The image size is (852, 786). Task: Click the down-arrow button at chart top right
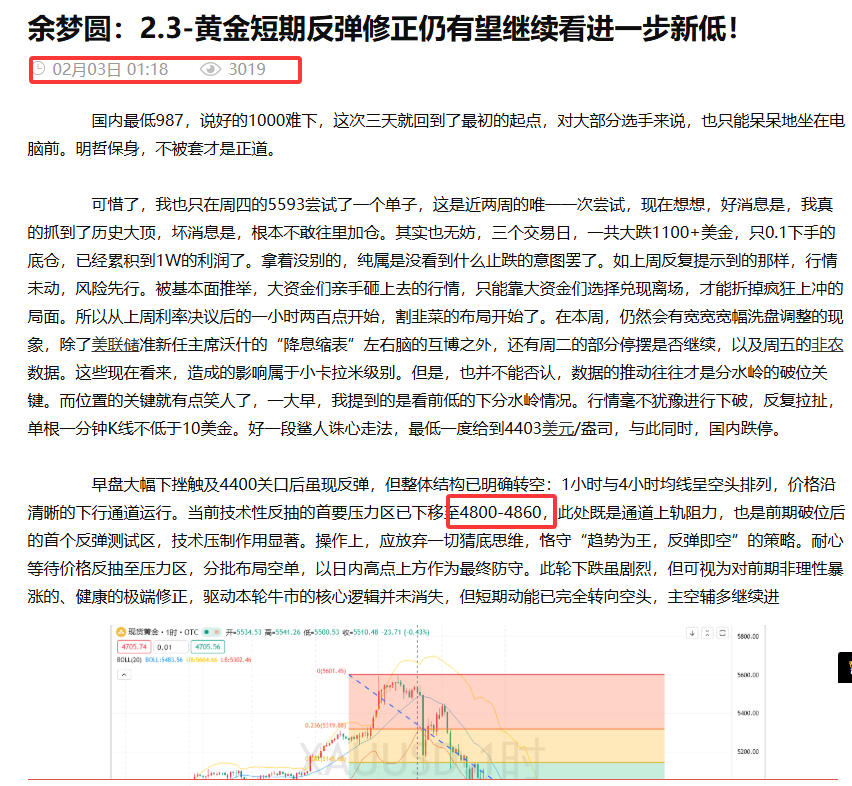(692, 633)
